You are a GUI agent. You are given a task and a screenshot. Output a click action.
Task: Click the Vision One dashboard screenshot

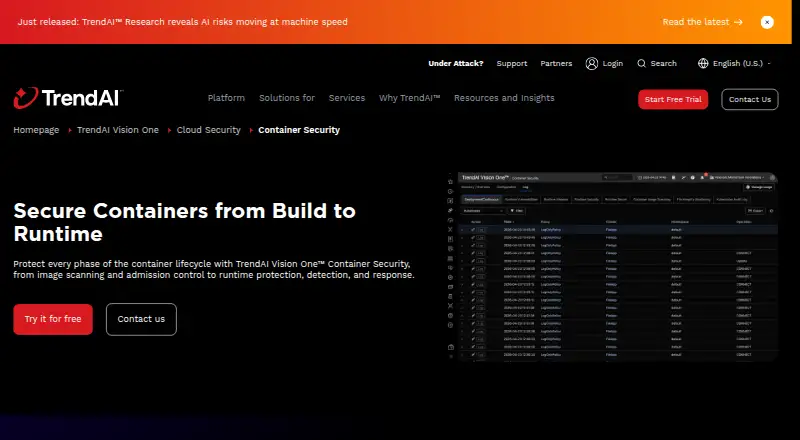(612, 266)
